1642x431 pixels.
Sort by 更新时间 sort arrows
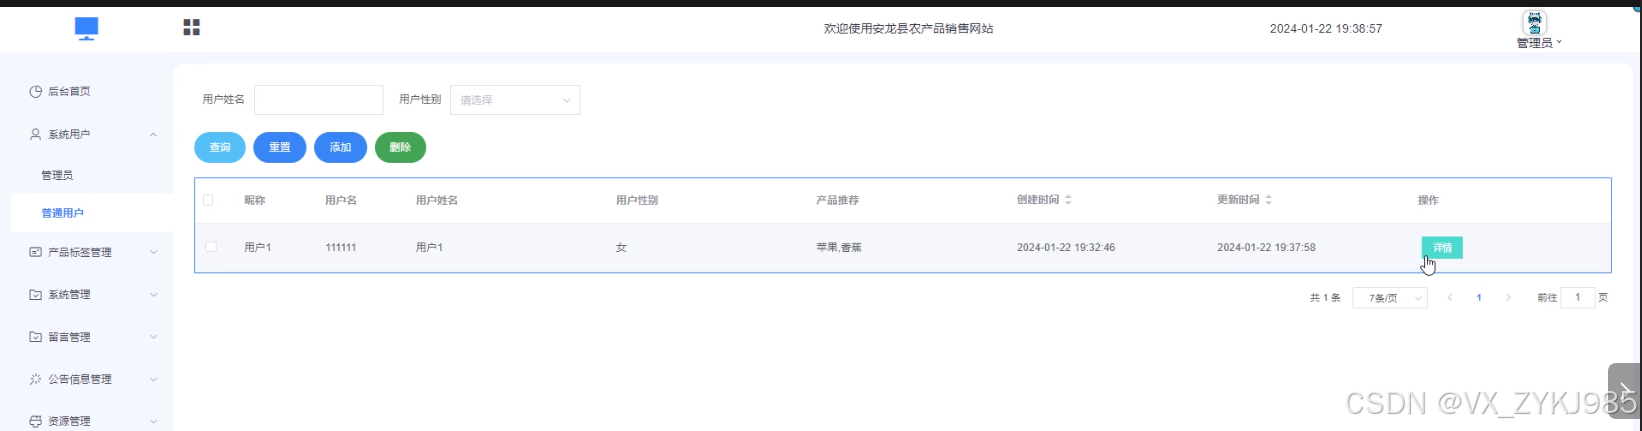click(1268, 200)
